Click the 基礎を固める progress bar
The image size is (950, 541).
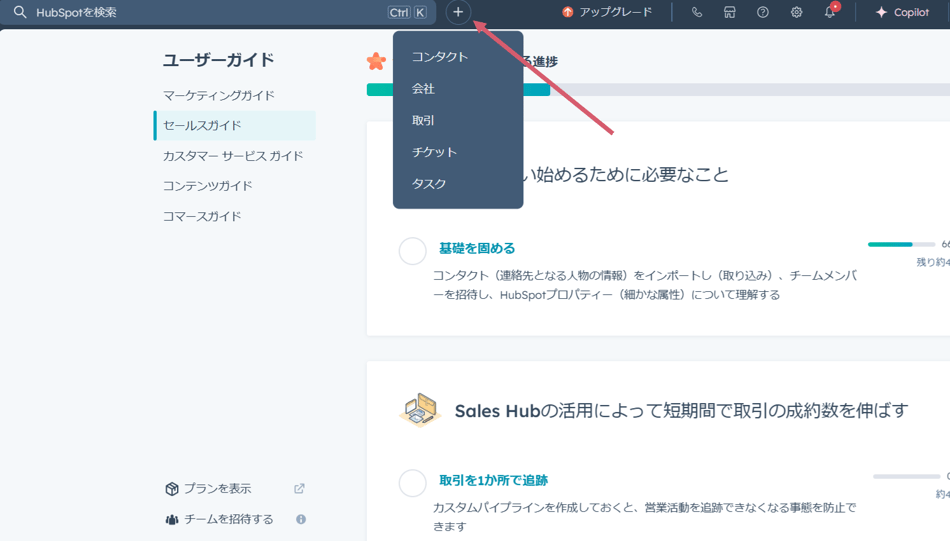coord(902,244)
